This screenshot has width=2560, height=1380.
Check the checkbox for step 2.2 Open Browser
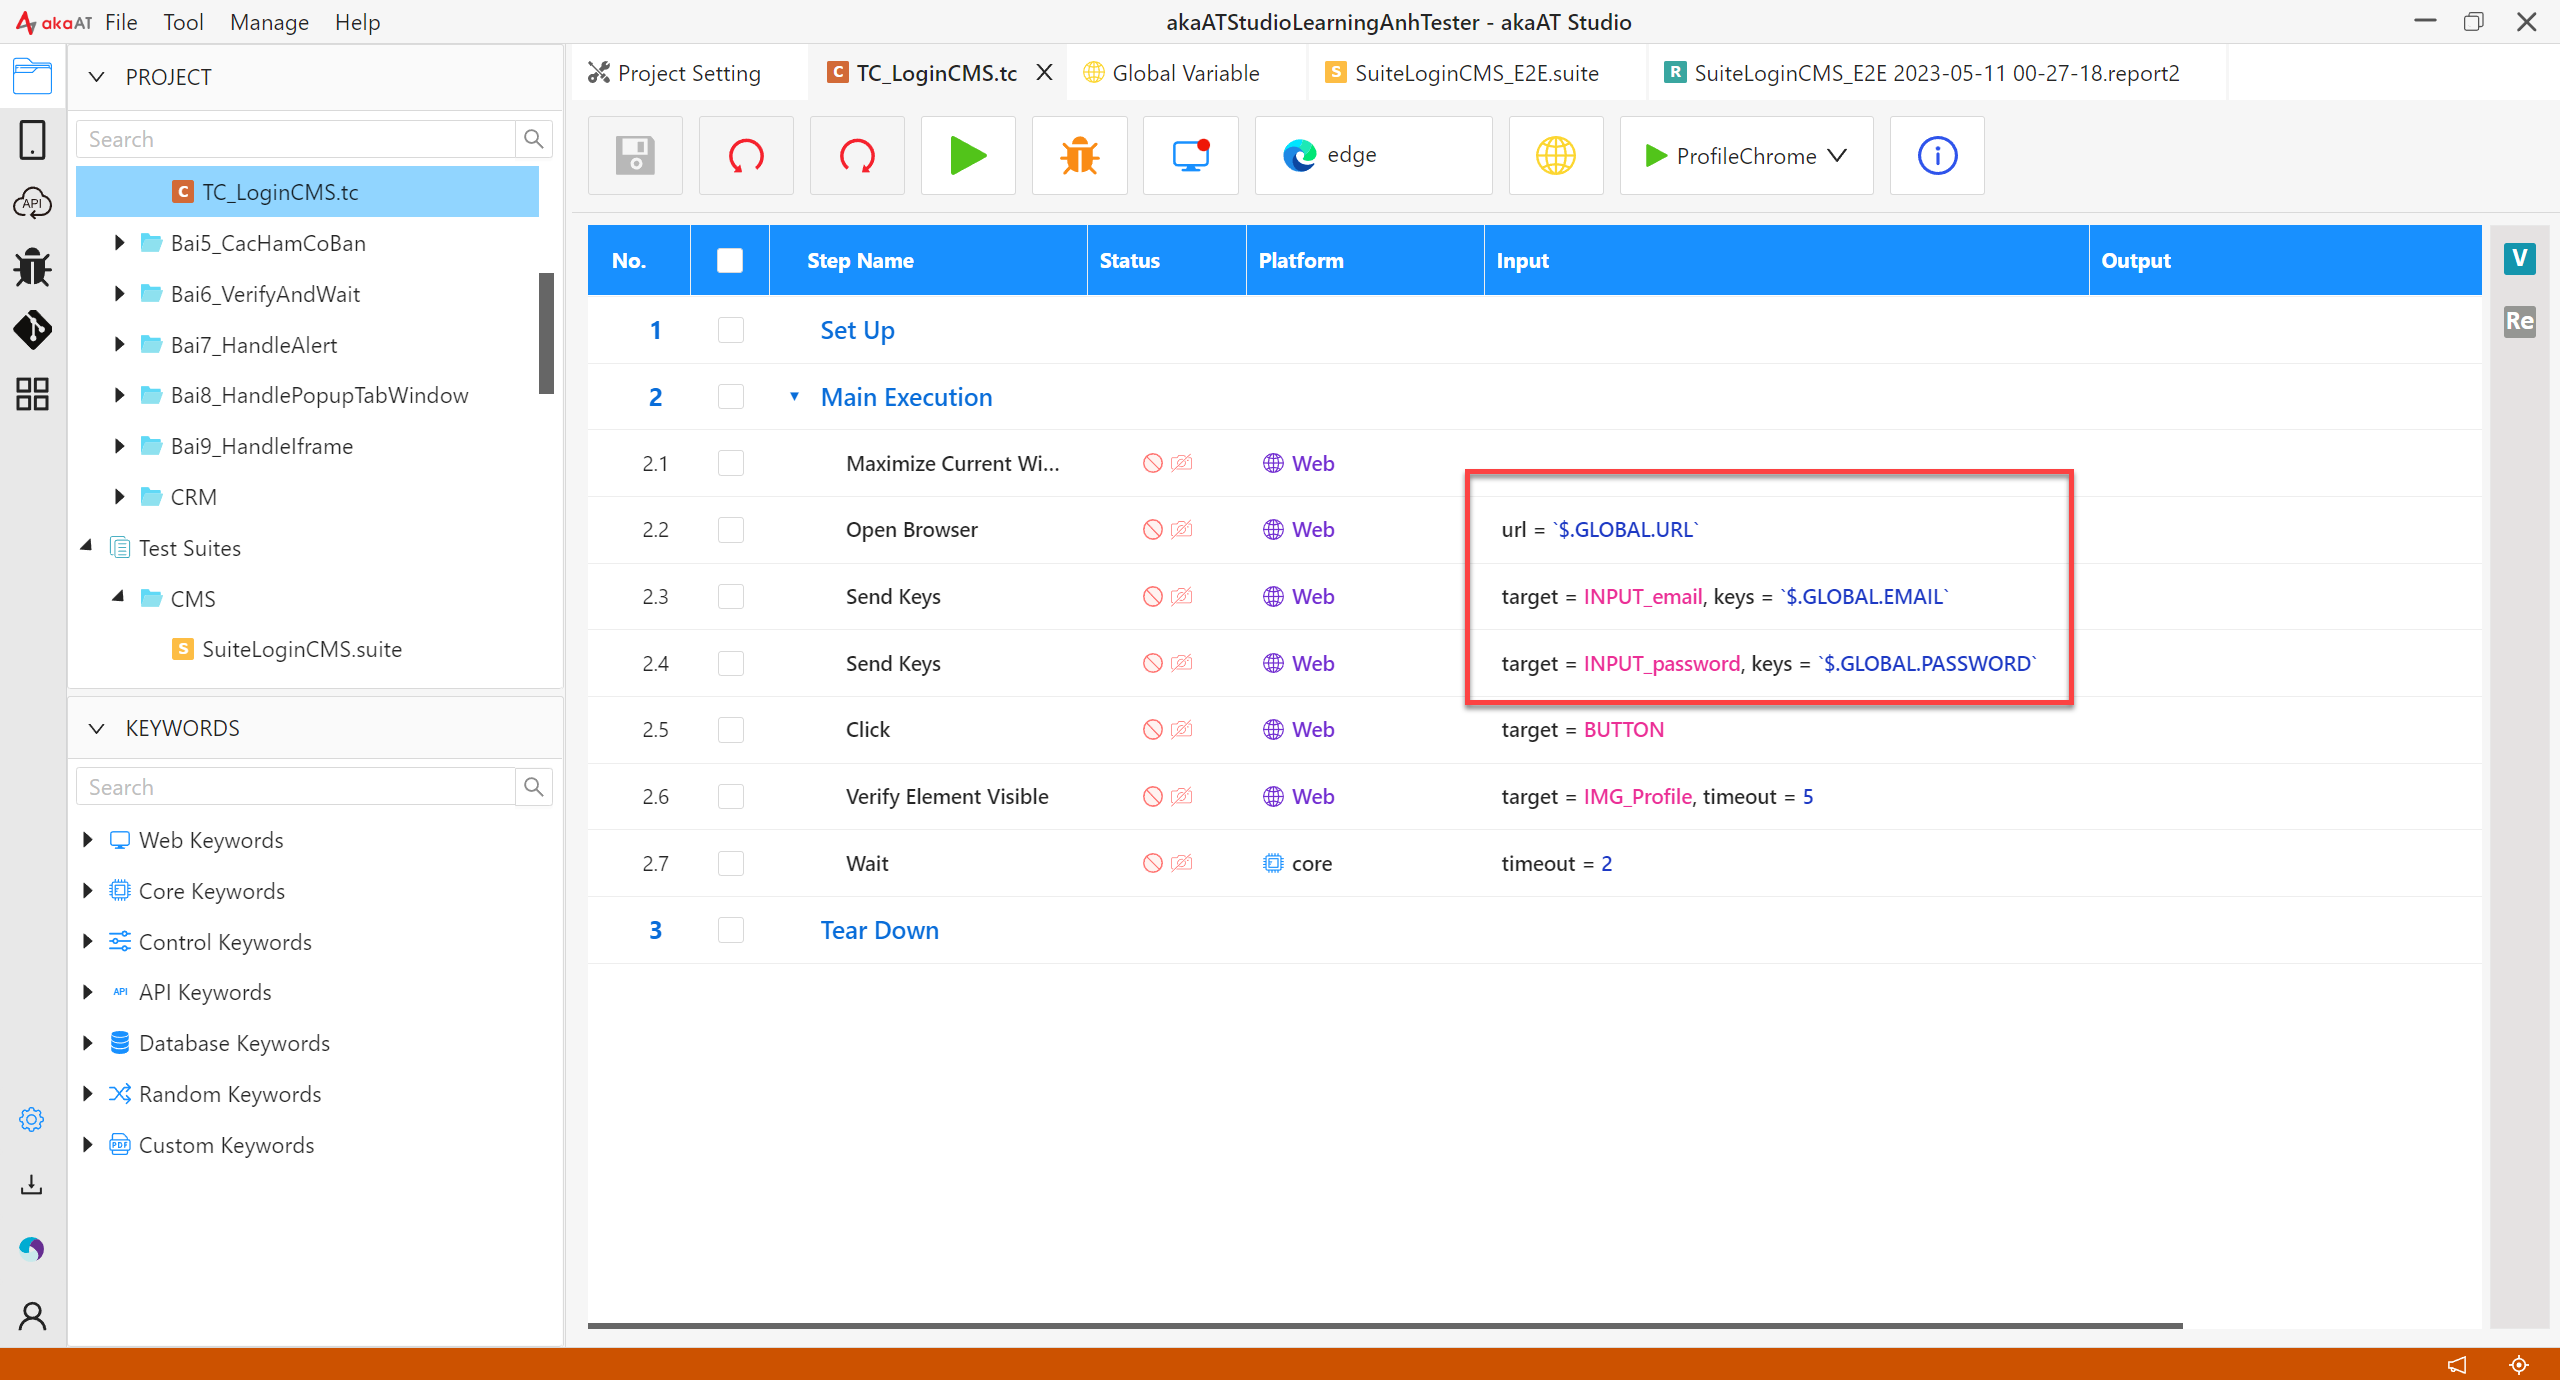(x=731, y=530)
